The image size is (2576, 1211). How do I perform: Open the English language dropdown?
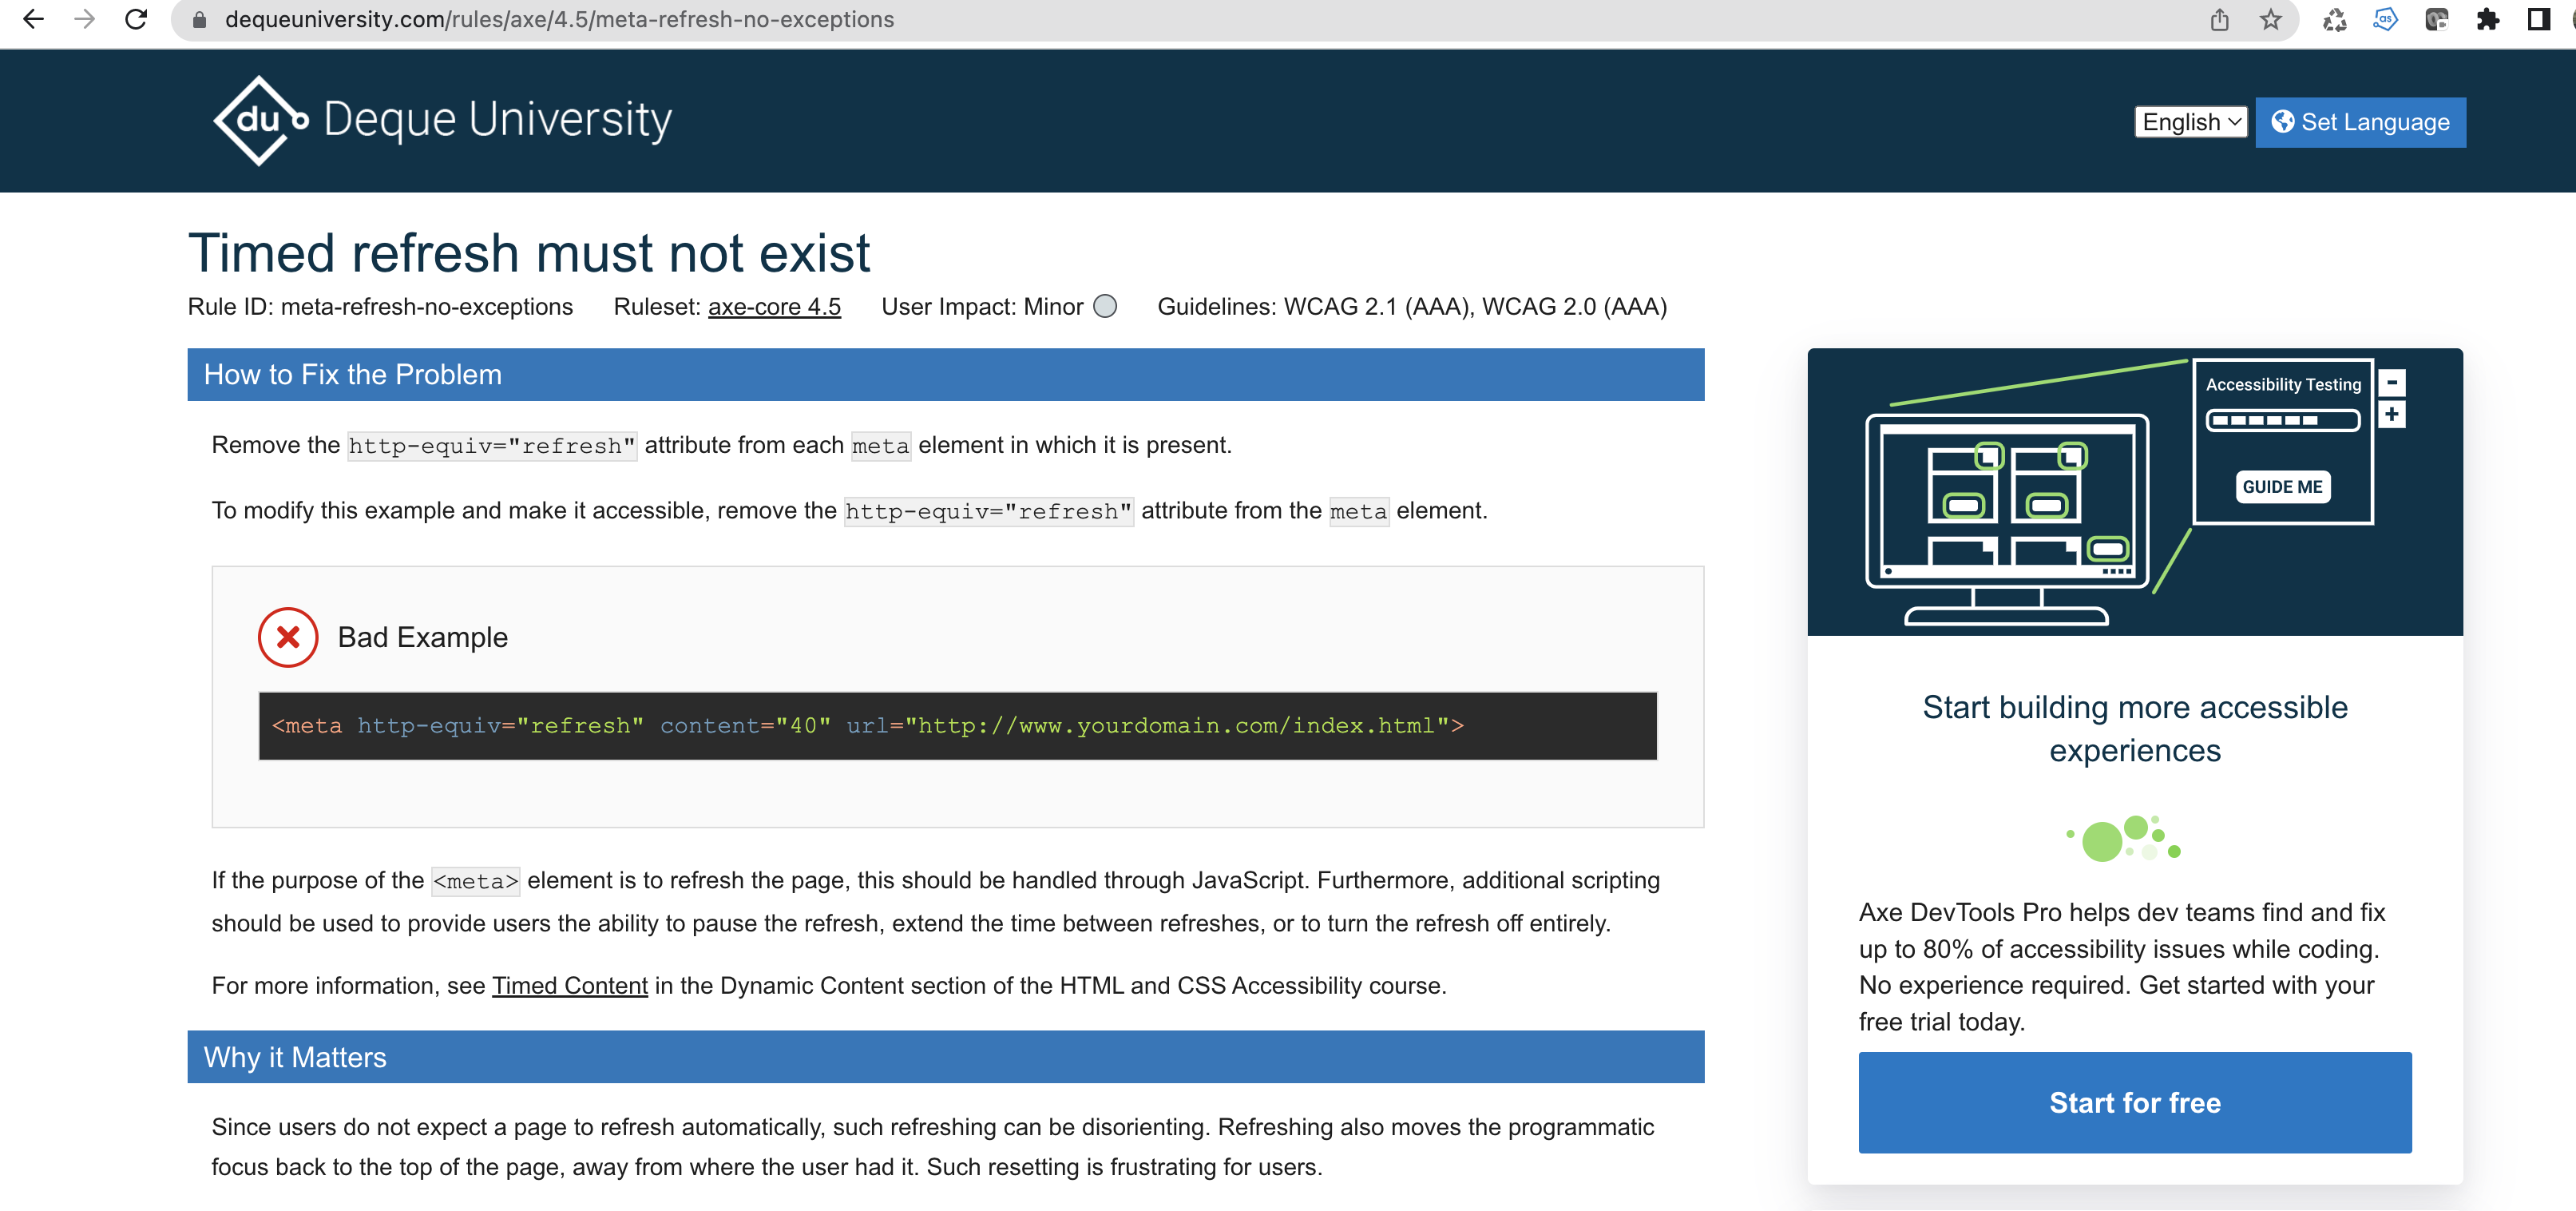2190,122
